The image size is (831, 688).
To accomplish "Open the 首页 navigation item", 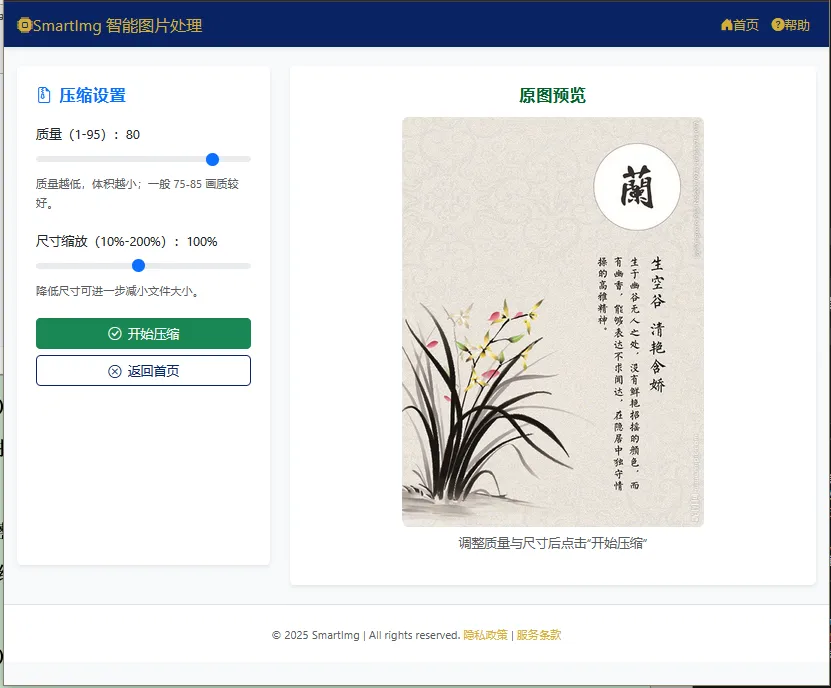I will click(740, 25).
